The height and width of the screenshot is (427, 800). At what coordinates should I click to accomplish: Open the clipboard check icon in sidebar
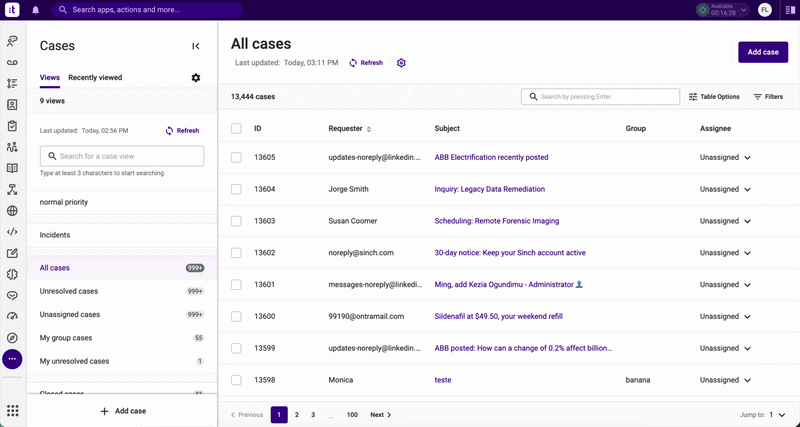pyautogui.click(x=12, y=125)
